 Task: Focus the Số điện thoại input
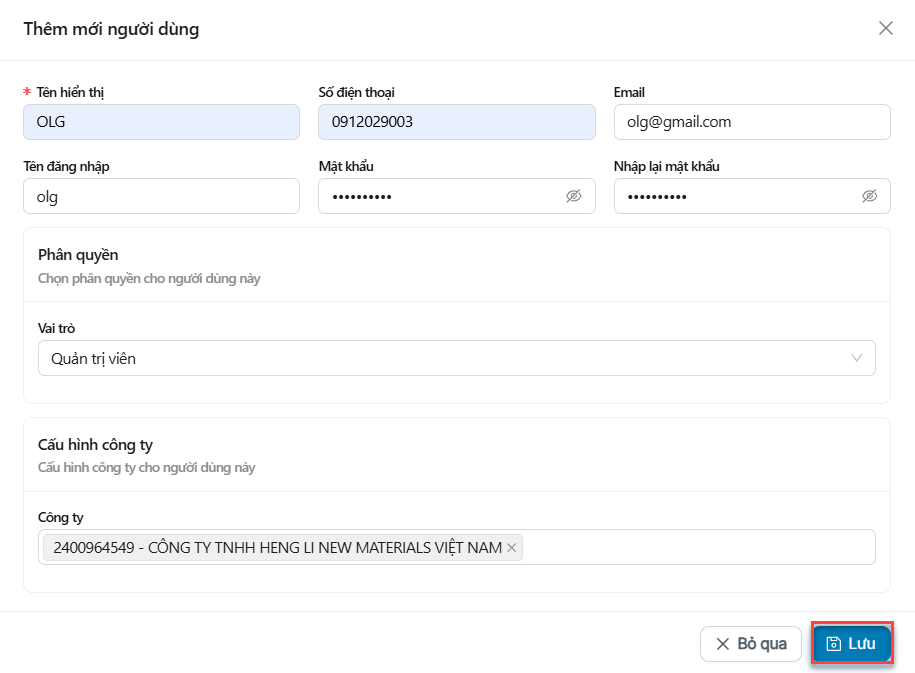[456, 122]
